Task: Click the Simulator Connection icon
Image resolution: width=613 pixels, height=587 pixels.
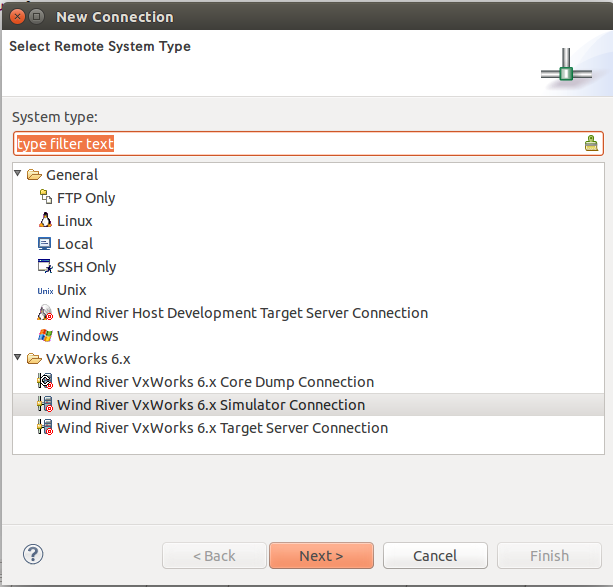Action: (45, 404)
